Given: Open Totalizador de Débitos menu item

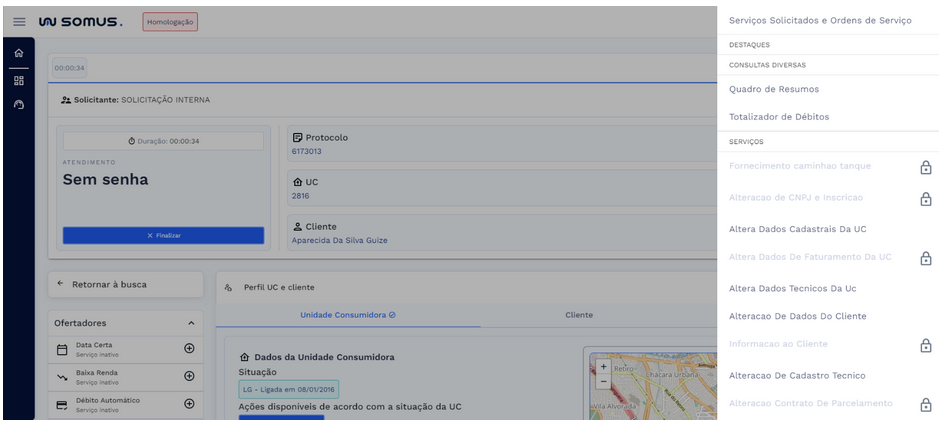Looking at the screenshot, I should point(778,117).
